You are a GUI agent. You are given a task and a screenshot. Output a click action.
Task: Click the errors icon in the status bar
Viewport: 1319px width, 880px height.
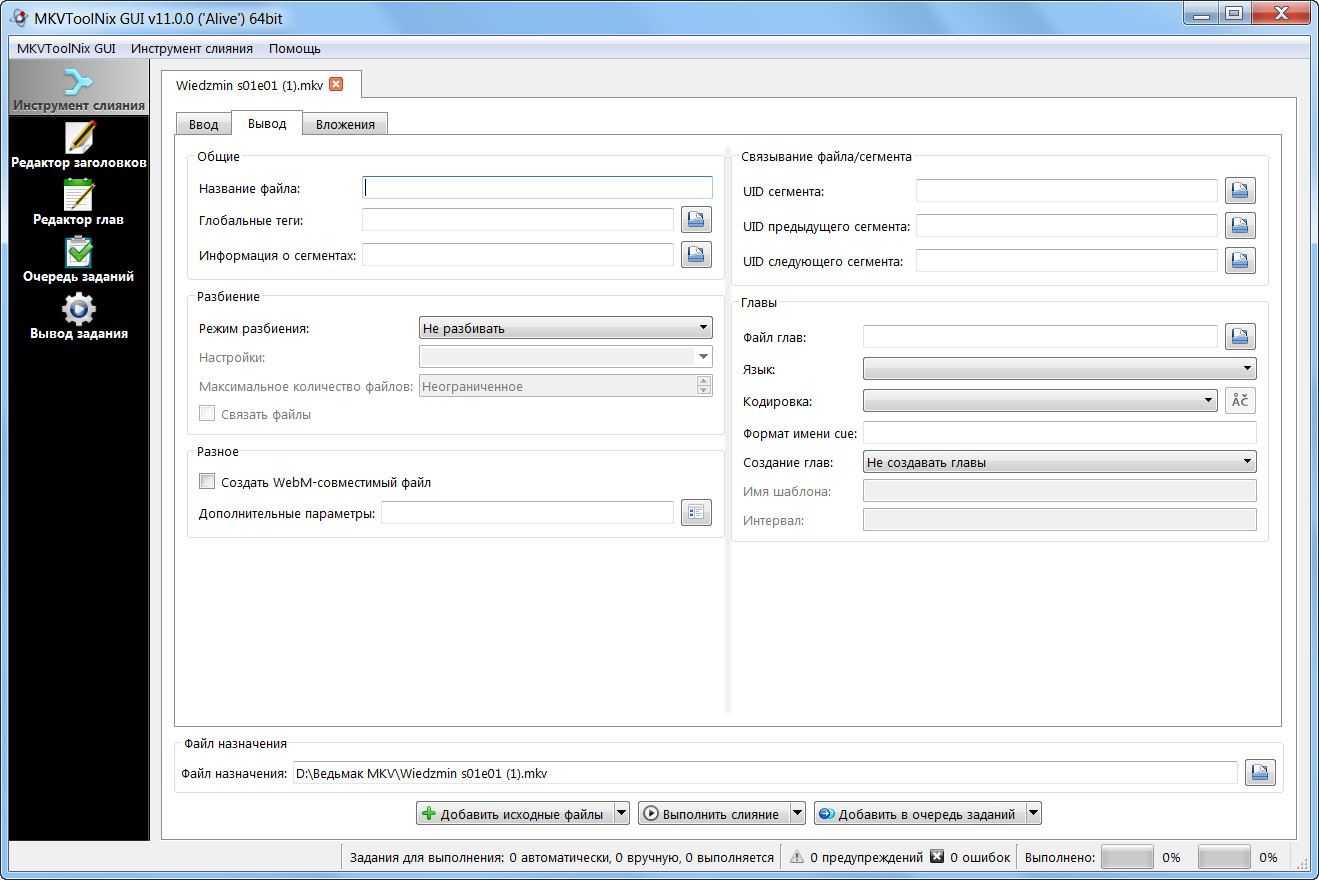937,857
